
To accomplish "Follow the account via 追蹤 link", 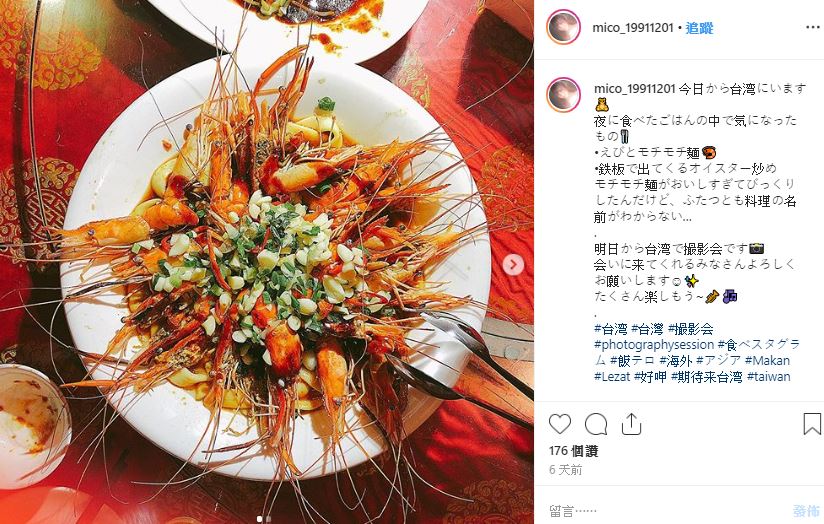I will click(699, 28).
